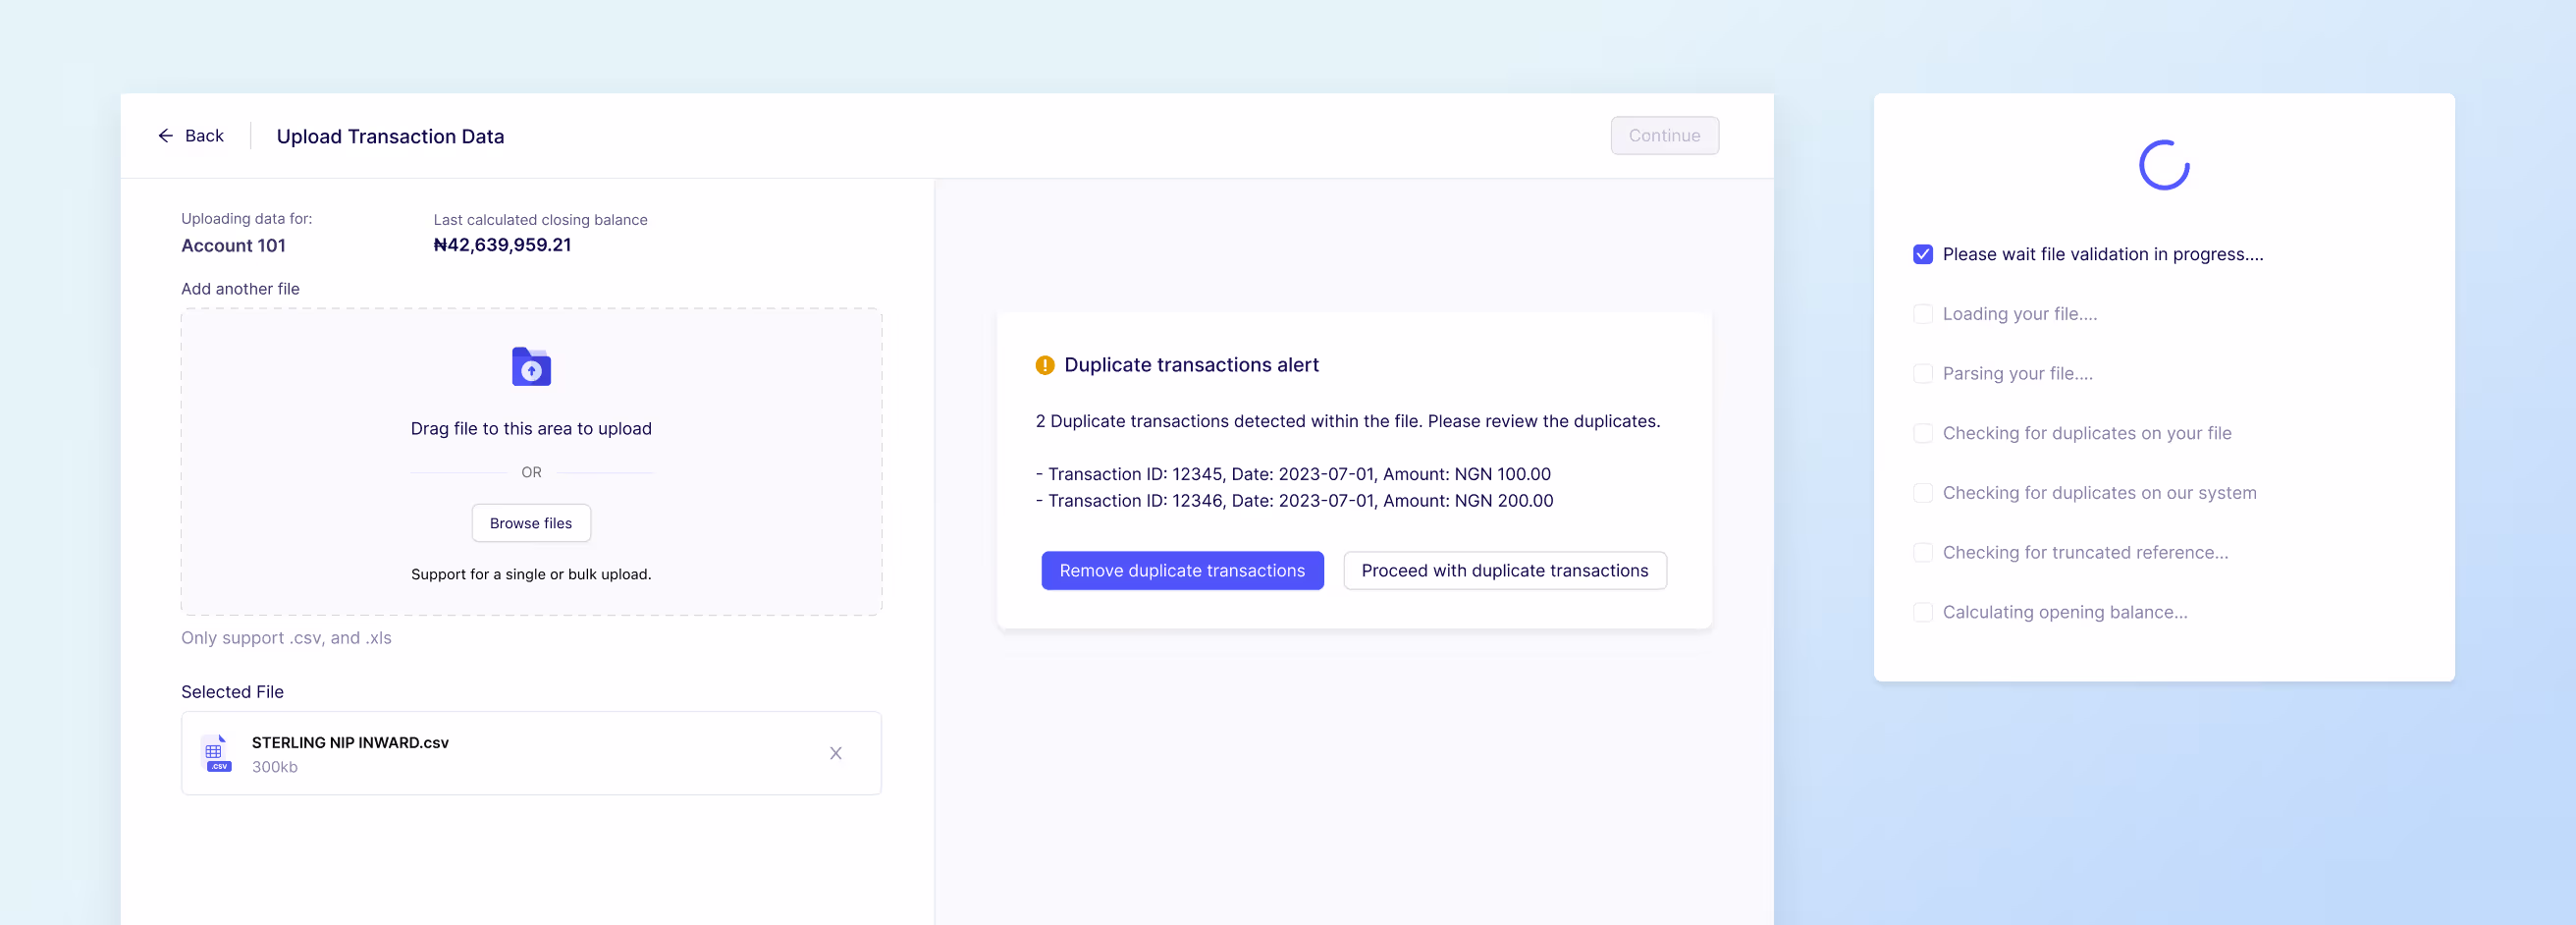Screen dimensions: 2576x925
Task: Click the 'Last calculated closing balance' label
Action: (x=540, y=220)
